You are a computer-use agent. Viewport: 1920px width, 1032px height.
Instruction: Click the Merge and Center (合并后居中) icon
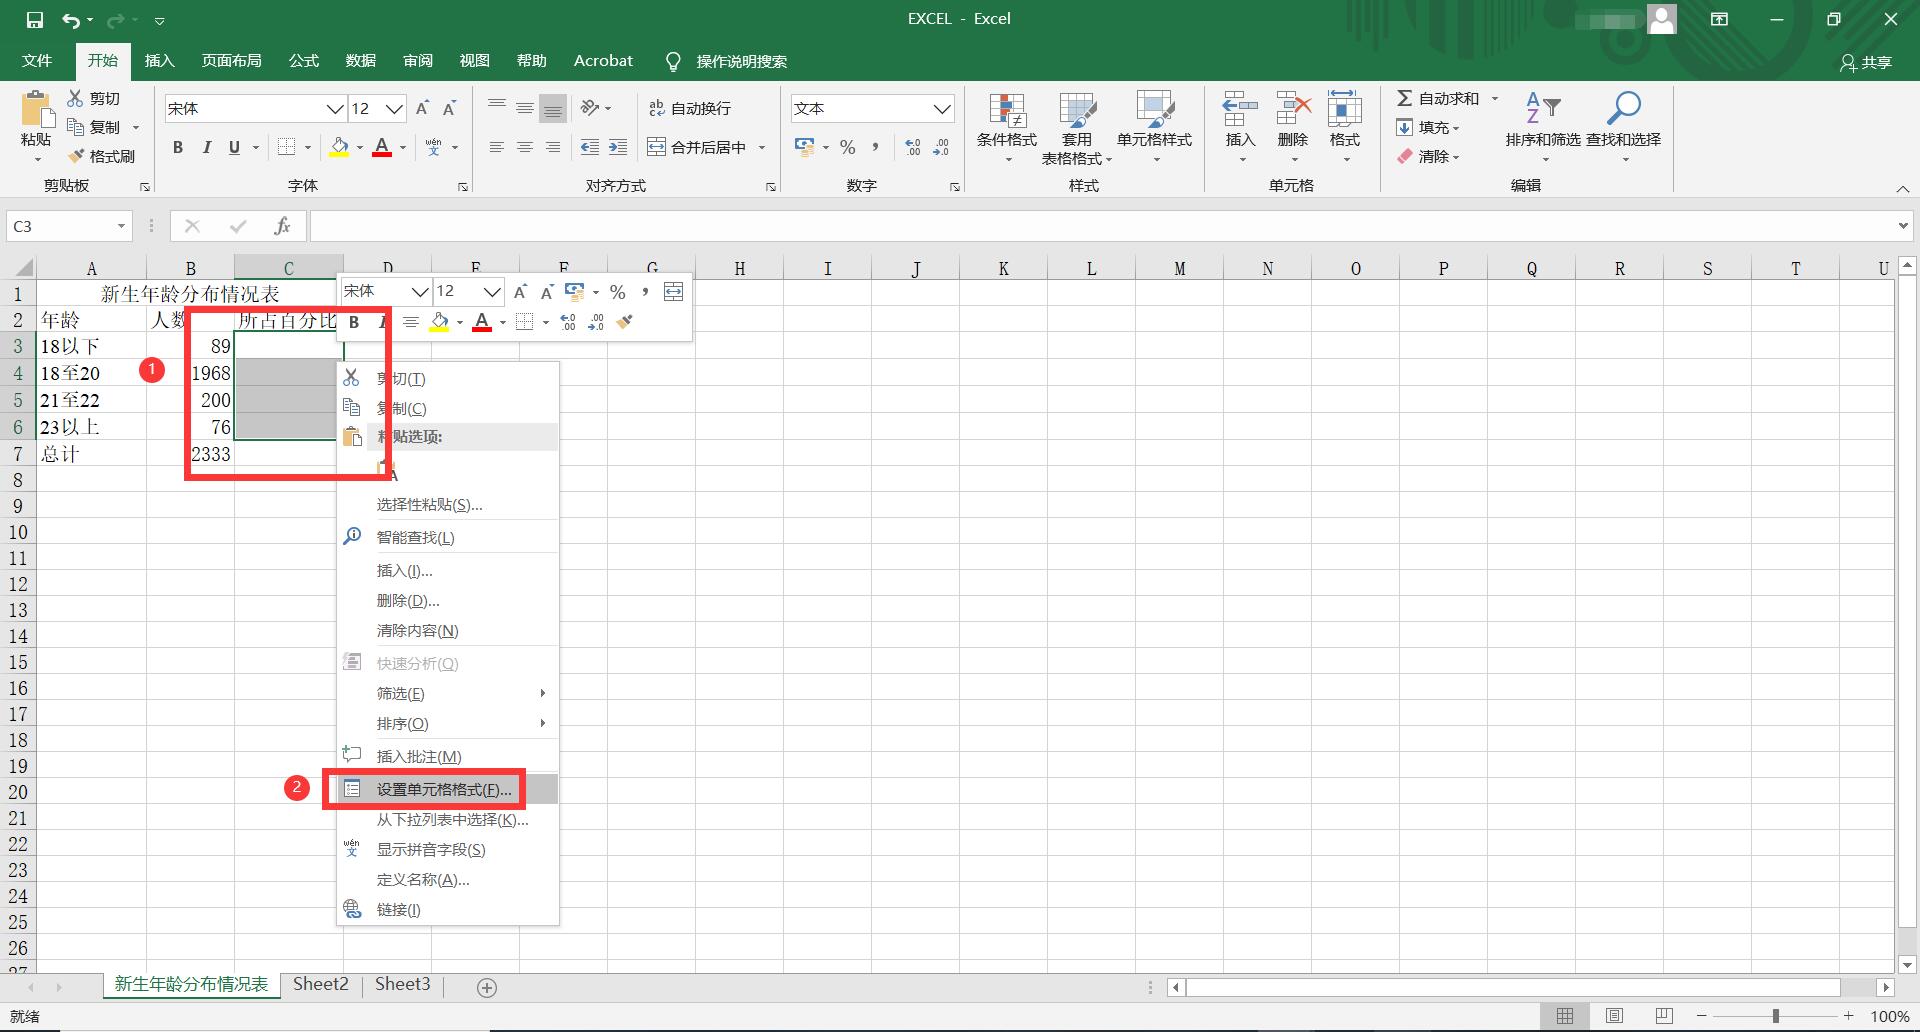[x=656, y=147]
